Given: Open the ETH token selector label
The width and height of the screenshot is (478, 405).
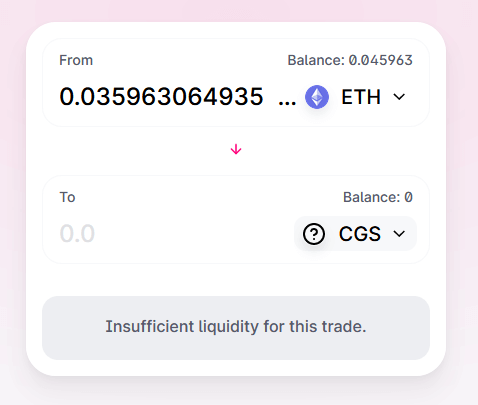Looking at the screenshot, I should 361,97.
